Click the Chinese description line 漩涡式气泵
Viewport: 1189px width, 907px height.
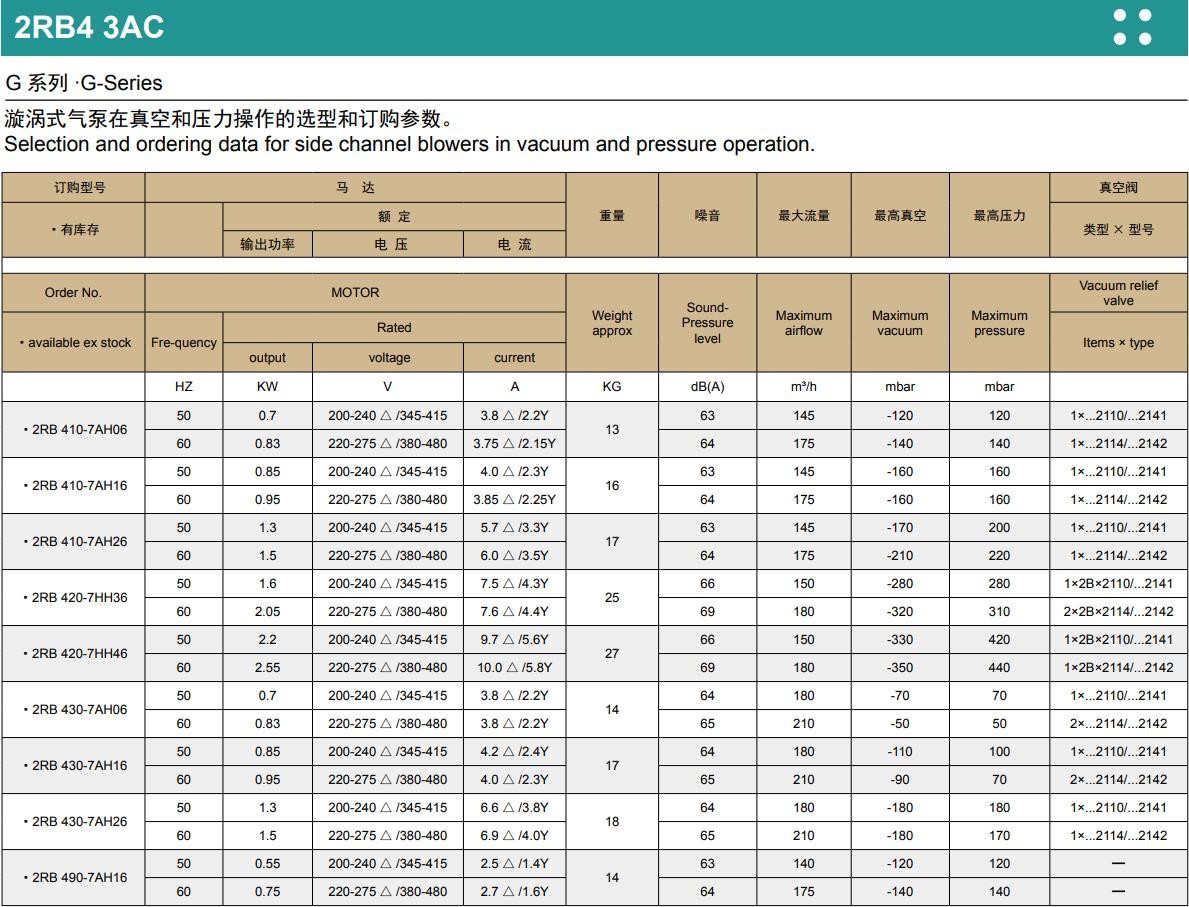click(x=230, y=119)
